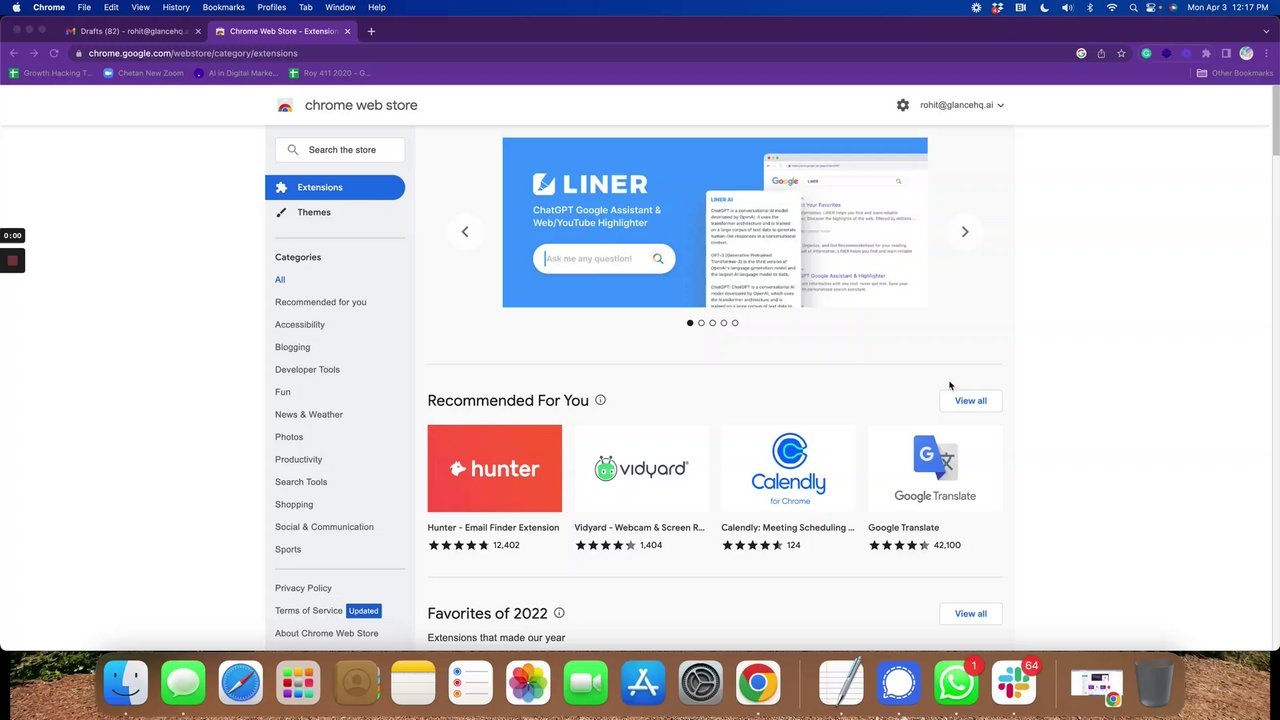Bookmark this page with the star icon
This screenshot has height=720, width=1280.
click(1121, 53)
